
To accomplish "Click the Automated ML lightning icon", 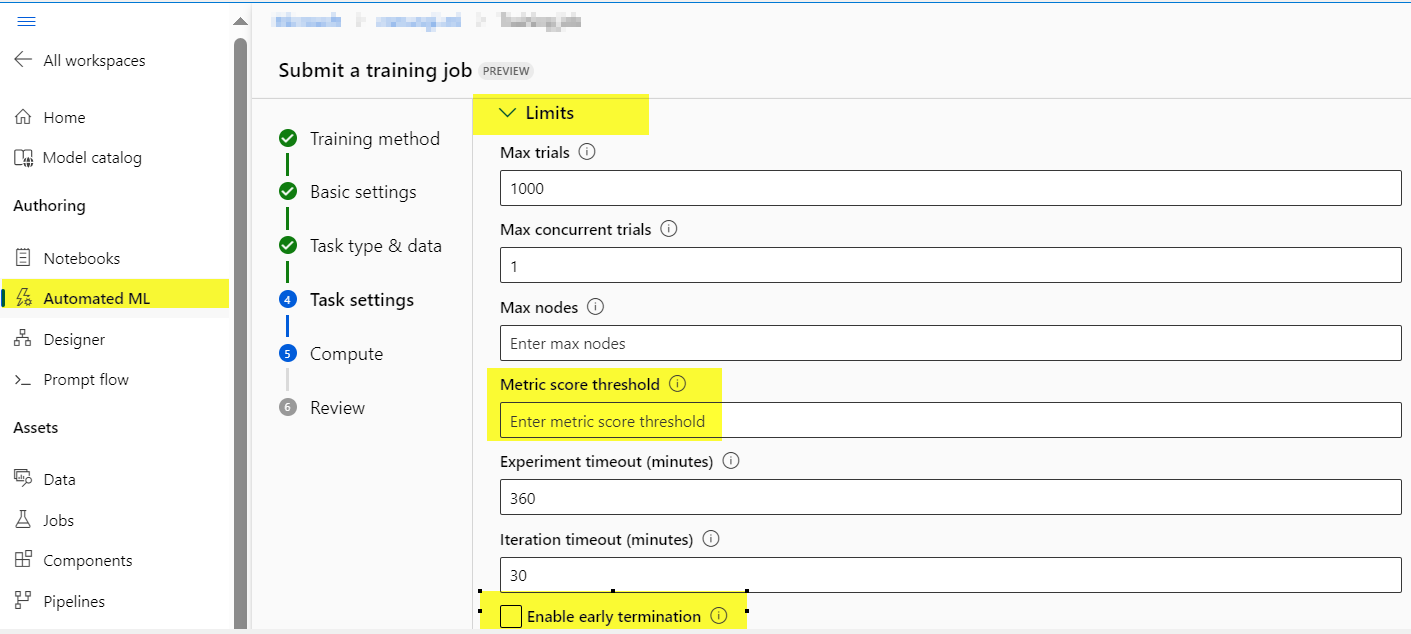I will pyautogui.click(x=25, y=298).
